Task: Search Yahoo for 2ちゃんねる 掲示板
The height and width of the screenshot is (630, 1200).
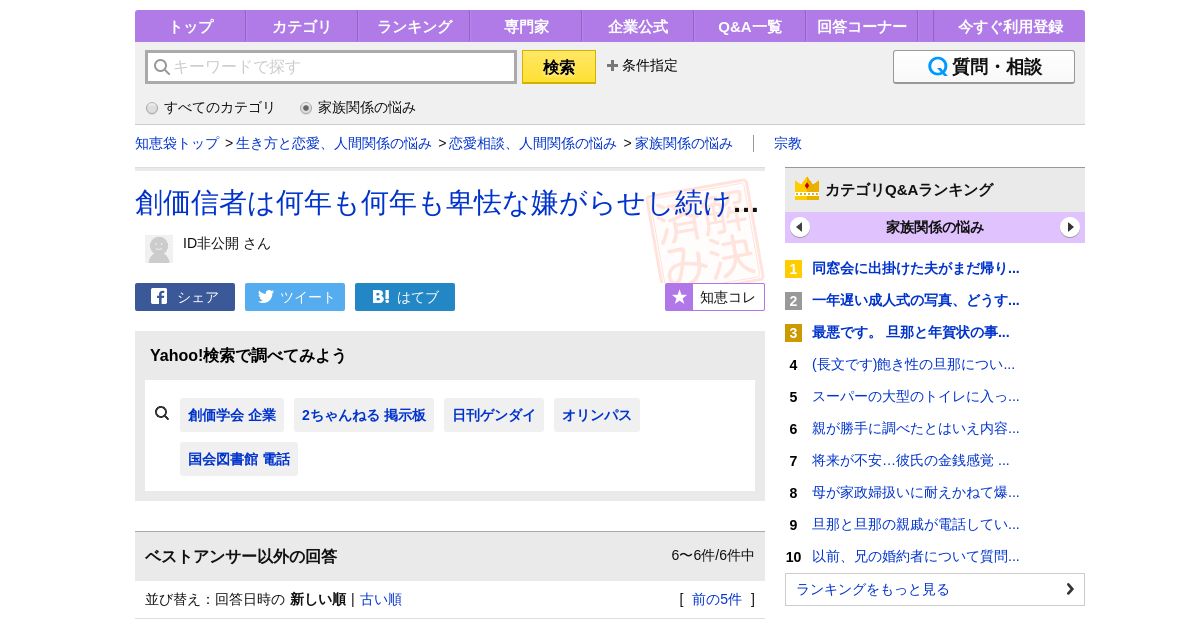Action: pos(364,415)
